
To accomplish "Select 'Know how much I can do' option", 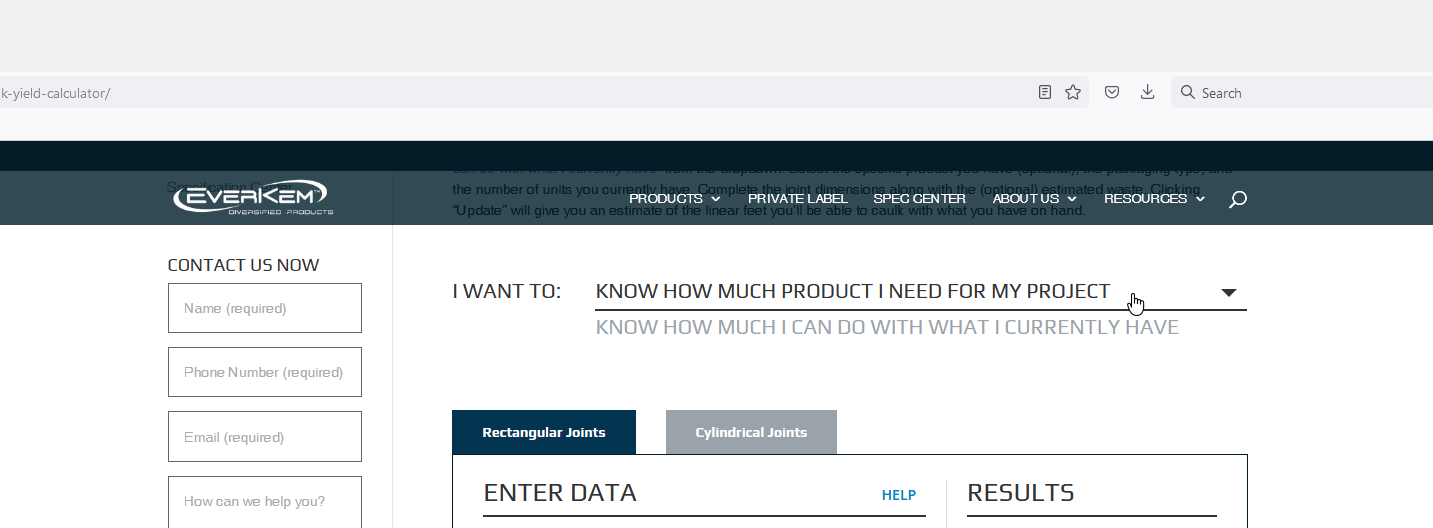I will pyautogui.click(x=886, y=328).
